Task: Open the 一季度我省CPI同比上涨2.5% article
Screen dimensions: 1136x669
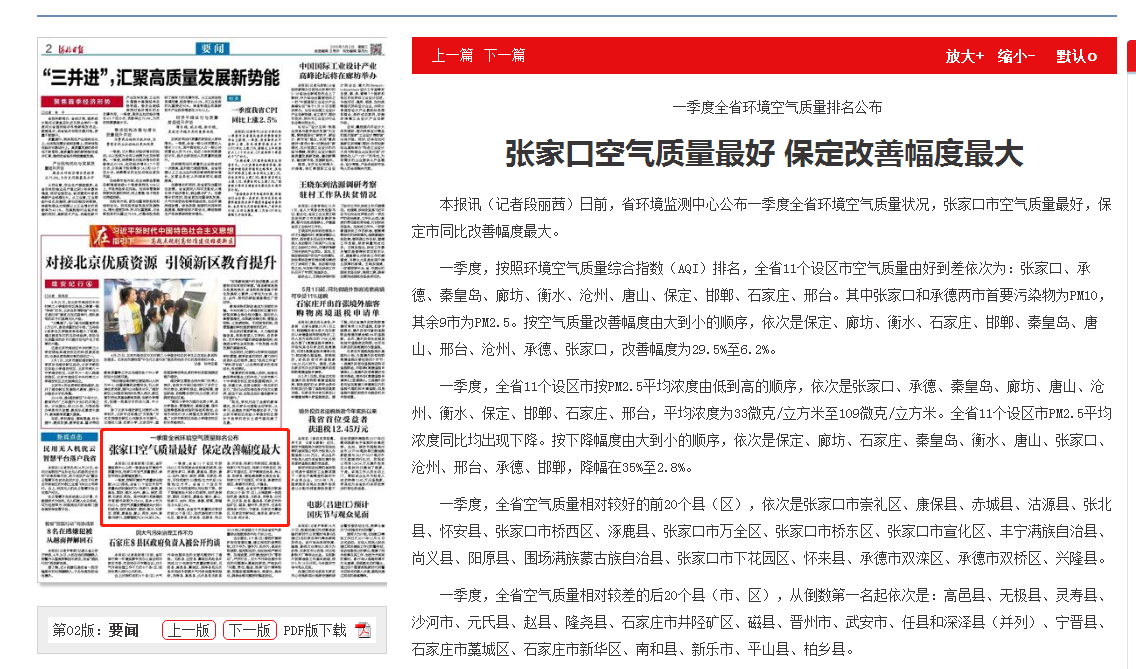Action: (257, 115)
